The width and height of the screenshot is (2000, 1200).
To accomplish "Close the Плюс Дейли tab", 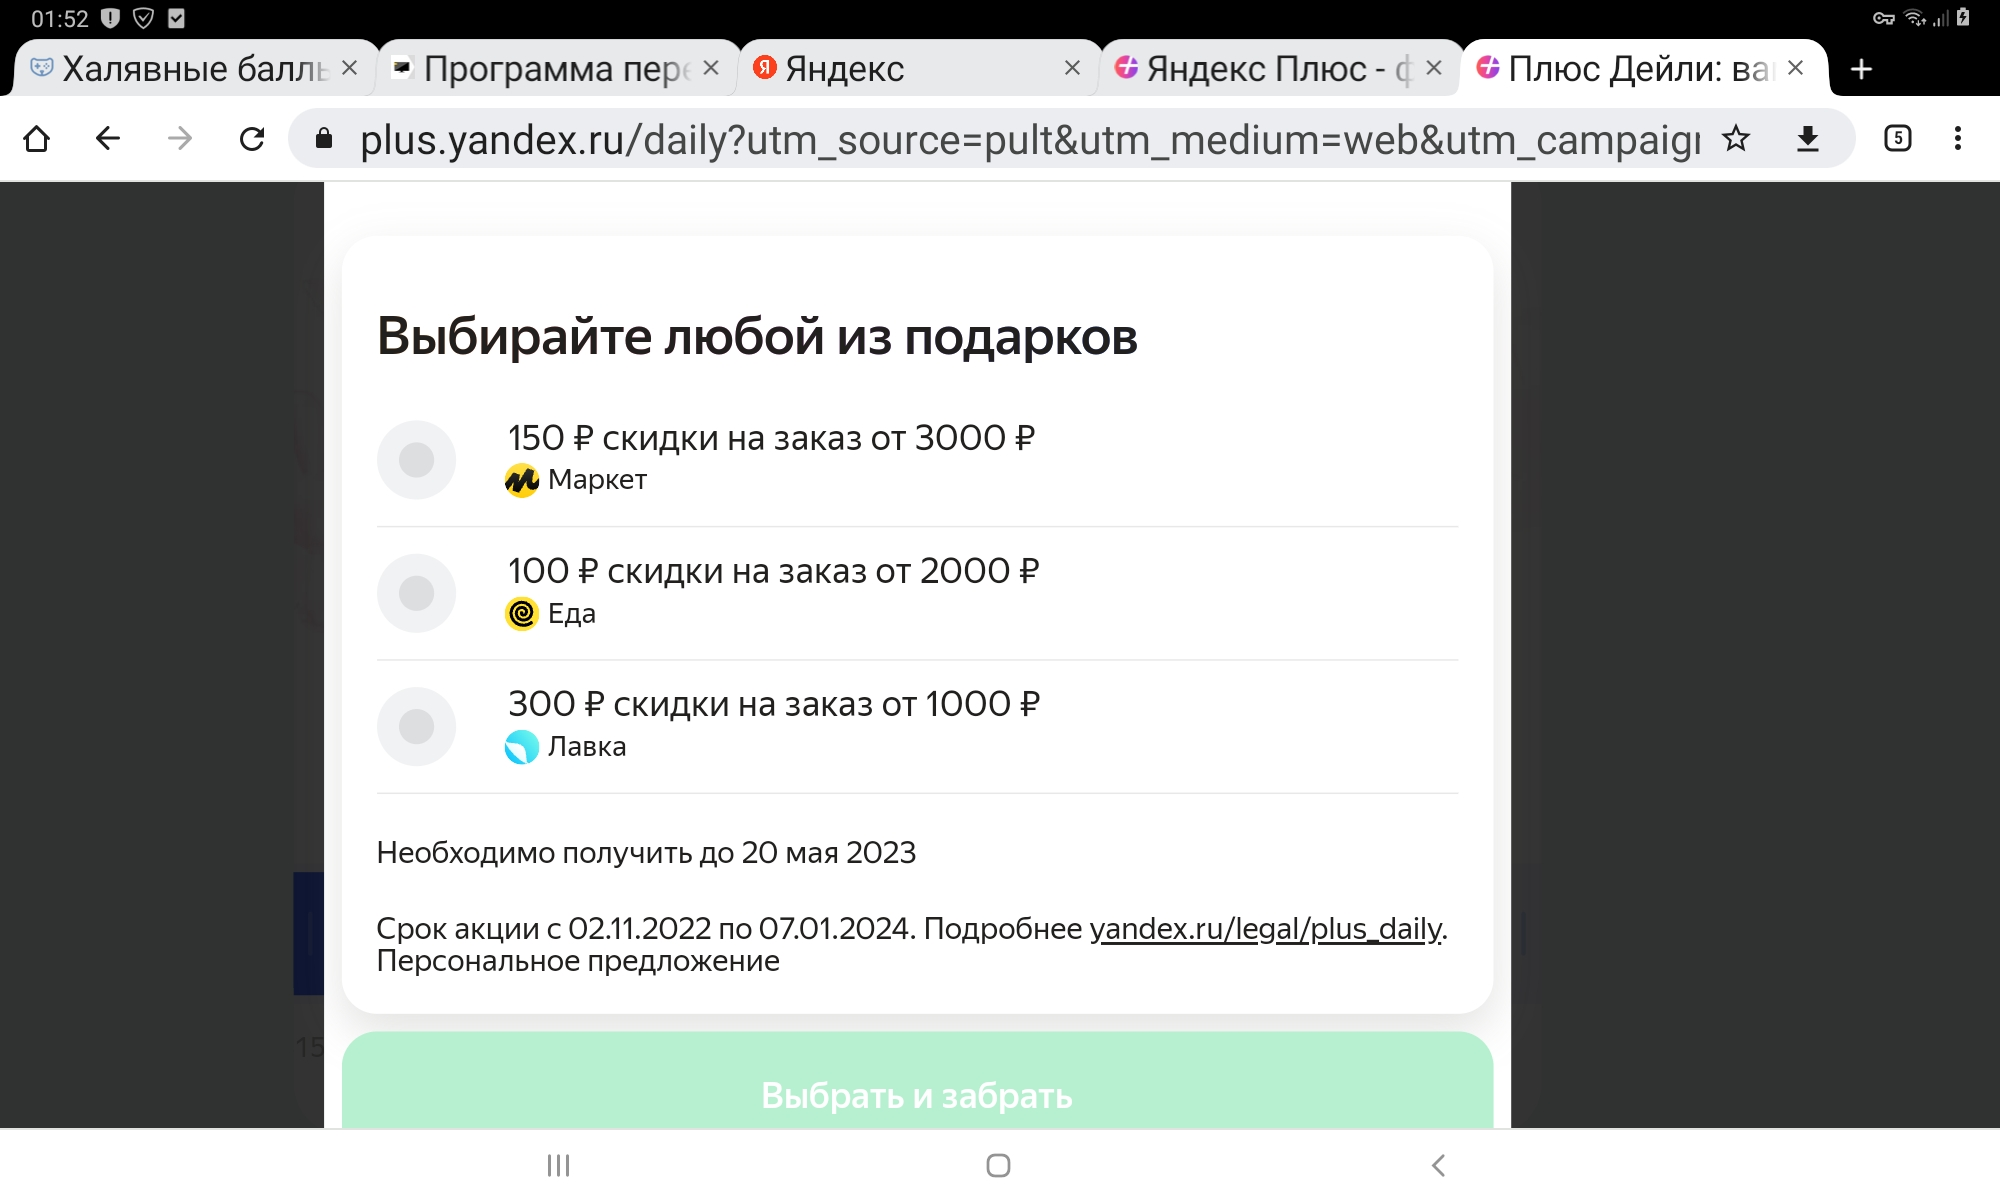I will (1796, 68).
